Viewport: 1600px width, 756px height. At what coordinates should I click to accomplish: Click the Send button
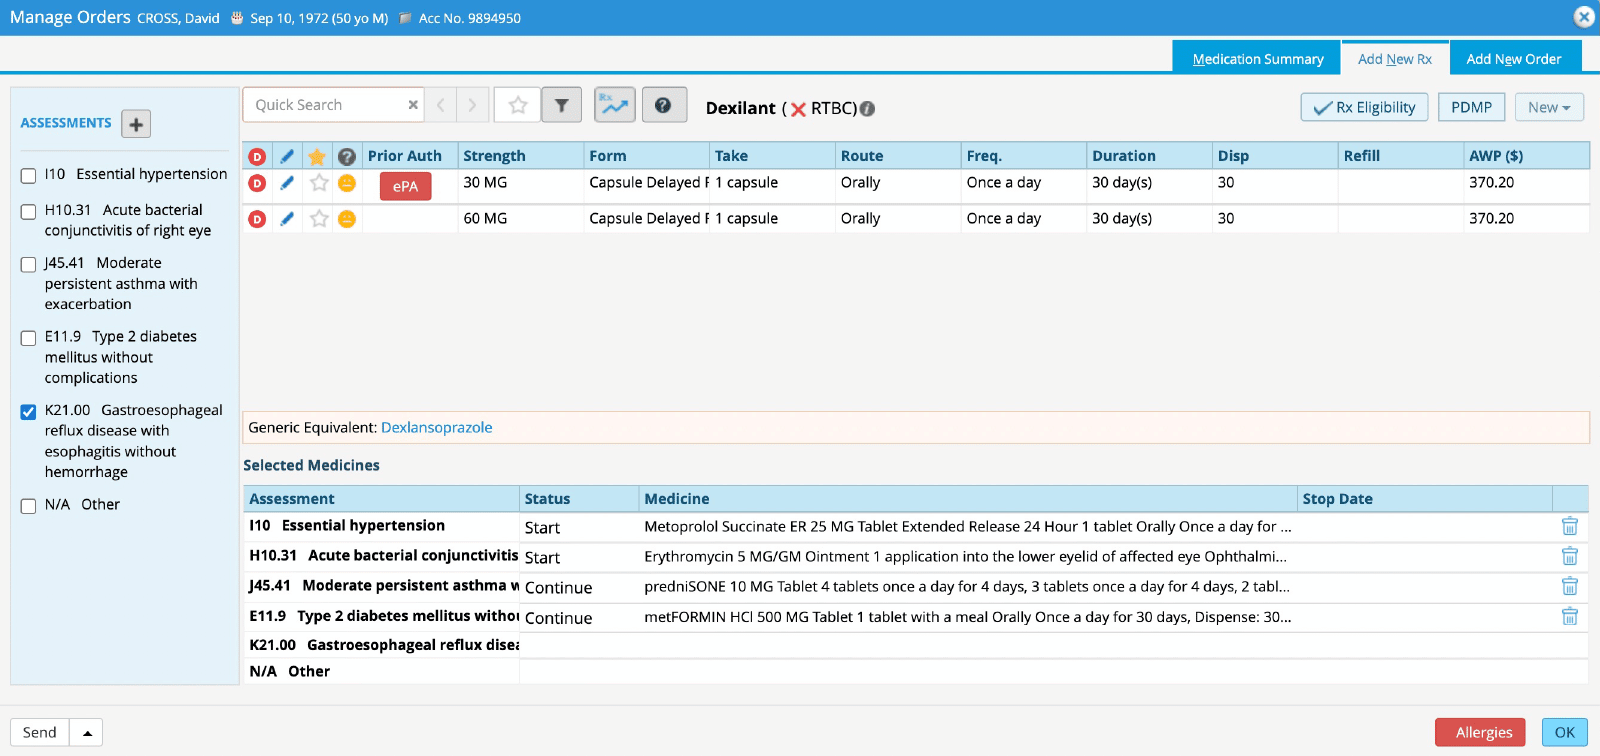pos(40,733)
